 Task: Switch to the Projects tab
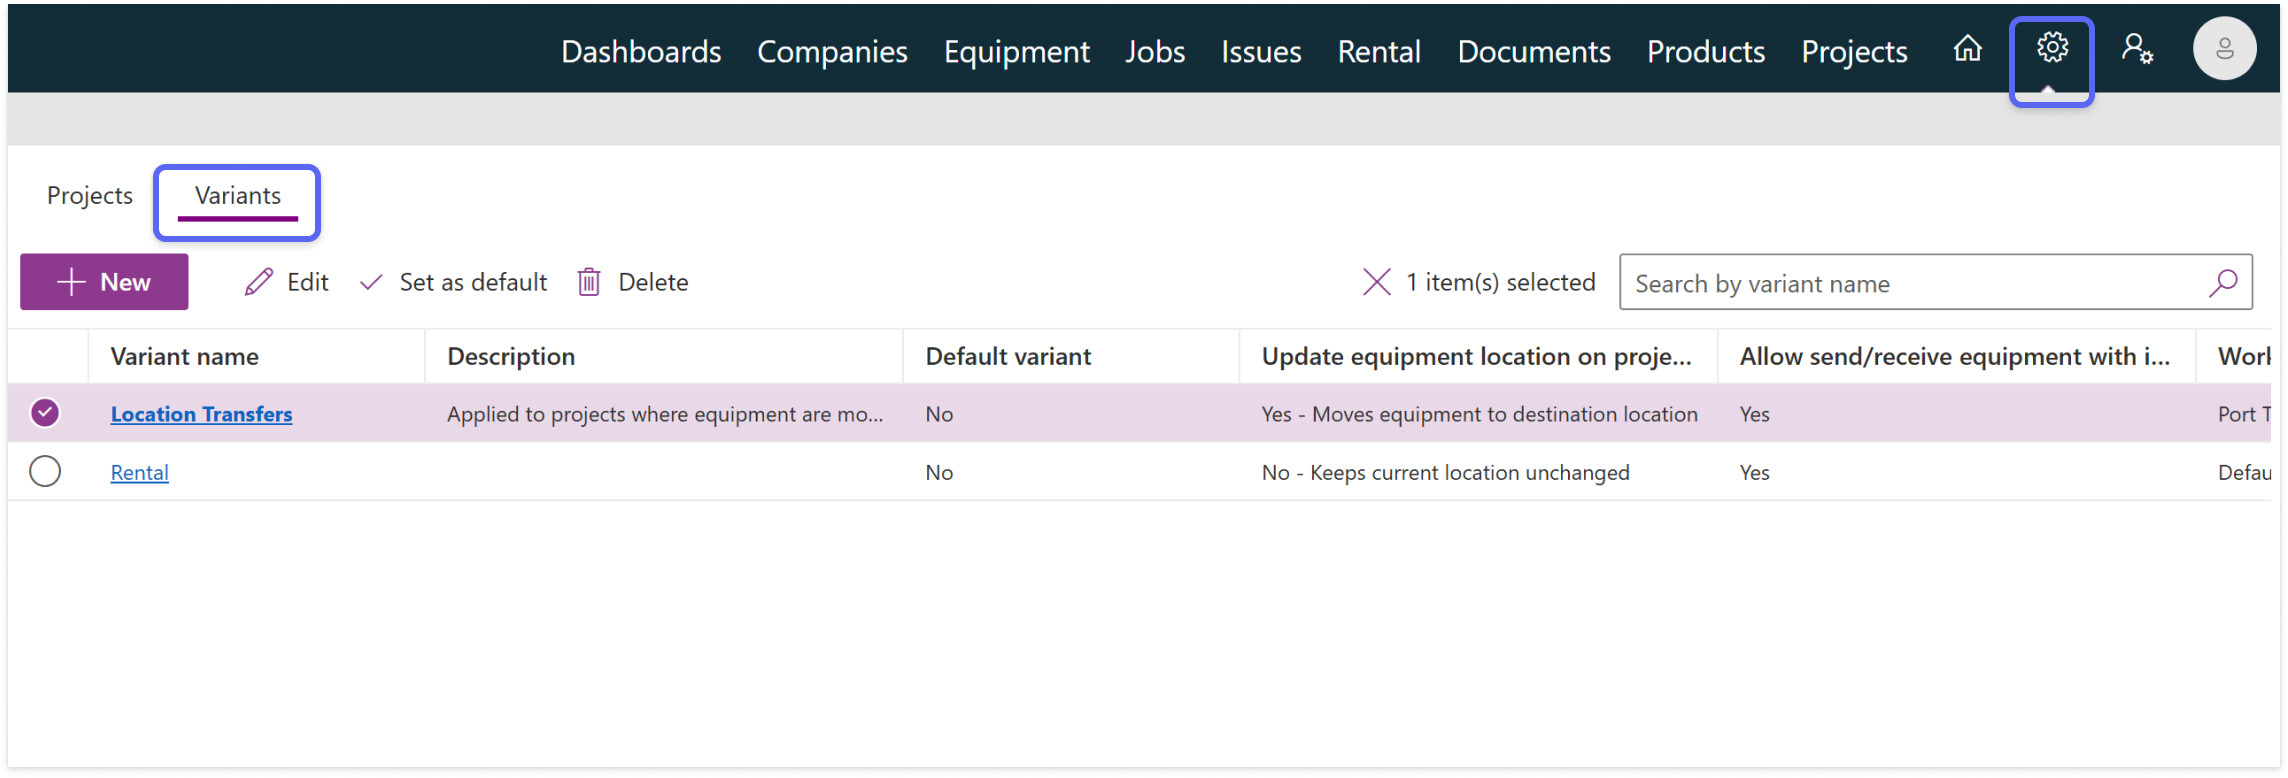[x=90, y=196]
